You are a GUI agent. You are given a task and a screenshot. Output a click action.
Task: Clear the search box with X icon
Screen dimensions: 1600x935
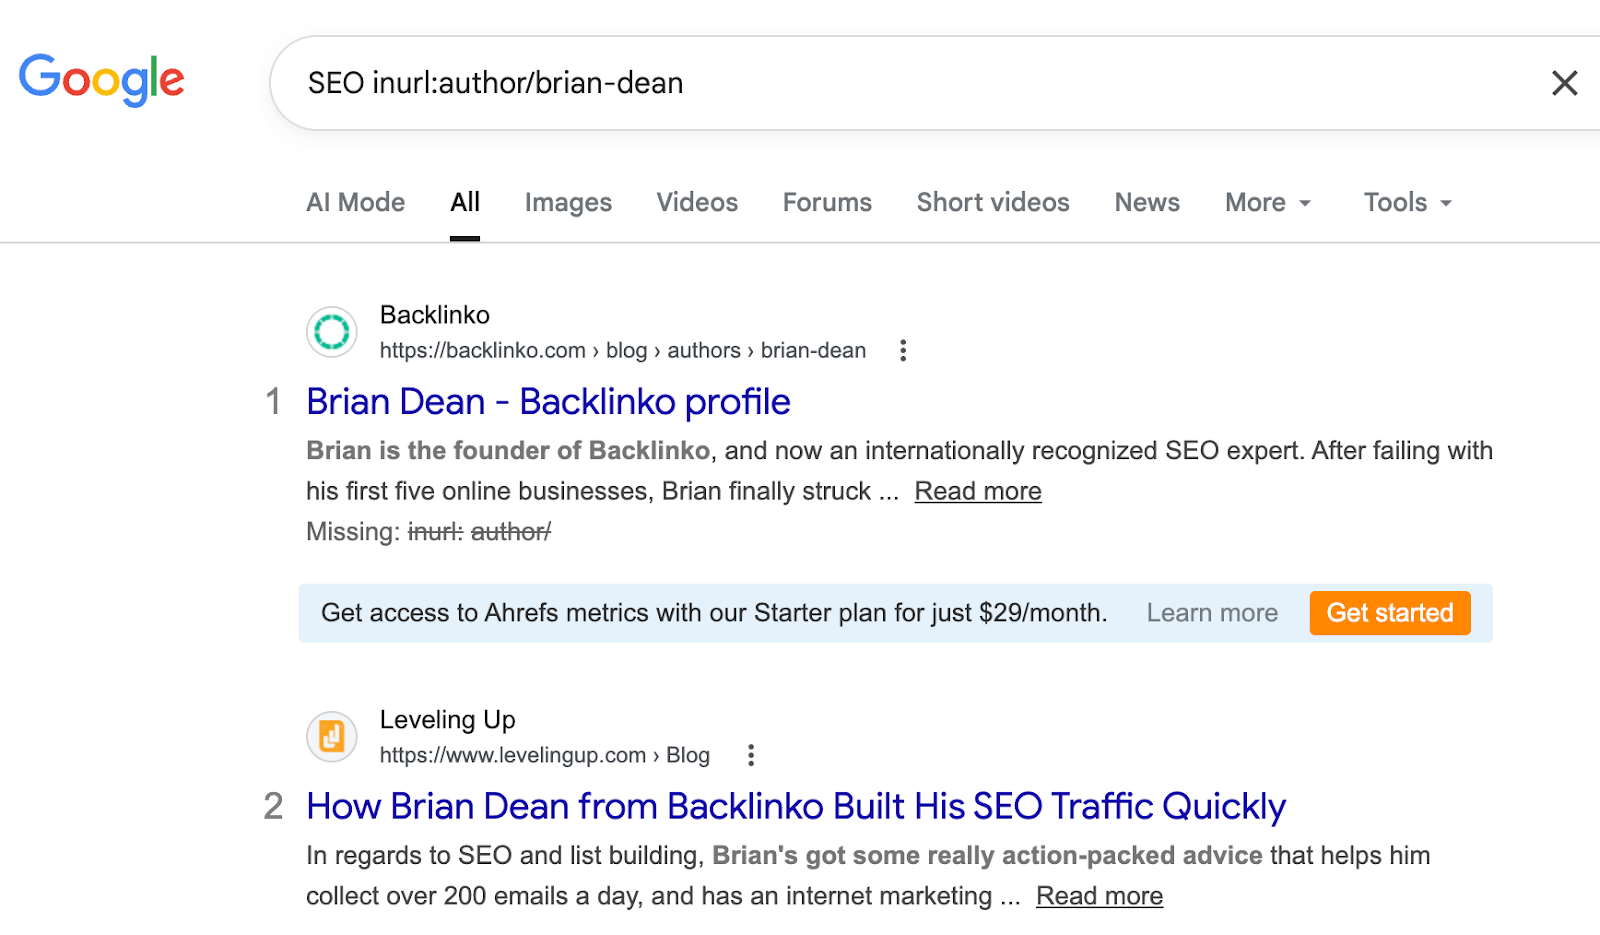point(1564,83)
